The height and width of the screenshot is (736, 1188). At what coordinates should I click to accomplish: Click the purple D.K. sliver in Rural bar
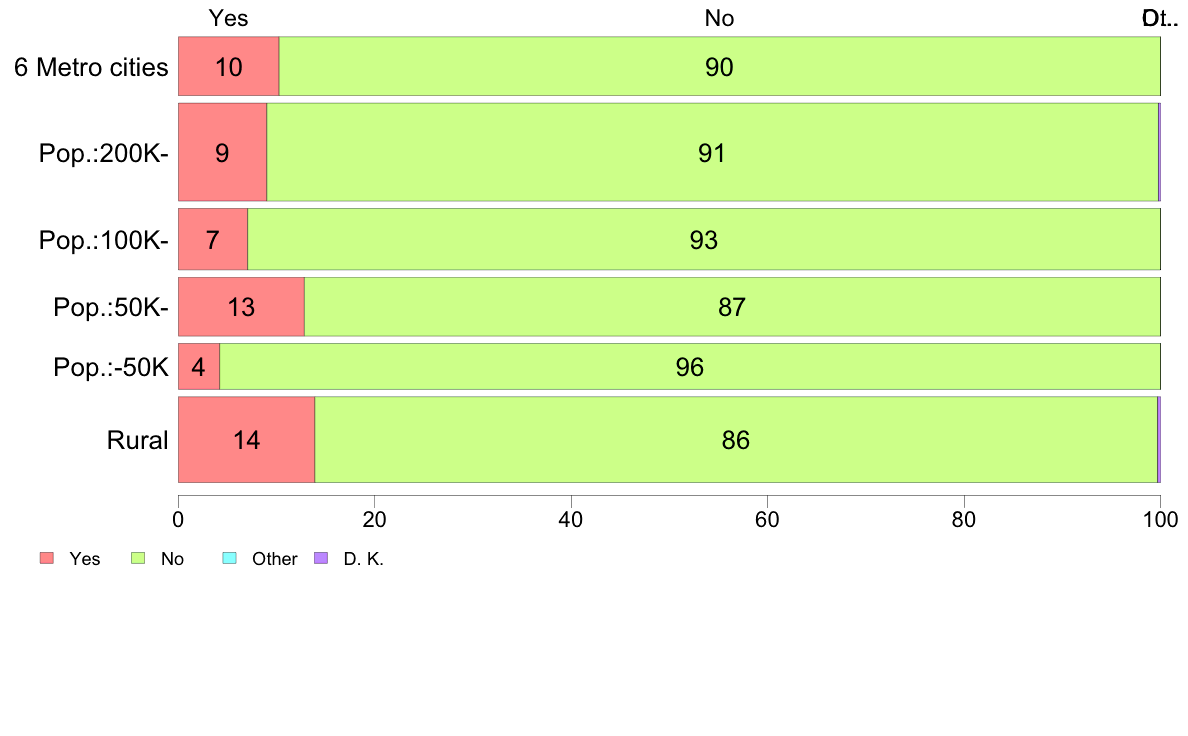(x=1159, y=439)
